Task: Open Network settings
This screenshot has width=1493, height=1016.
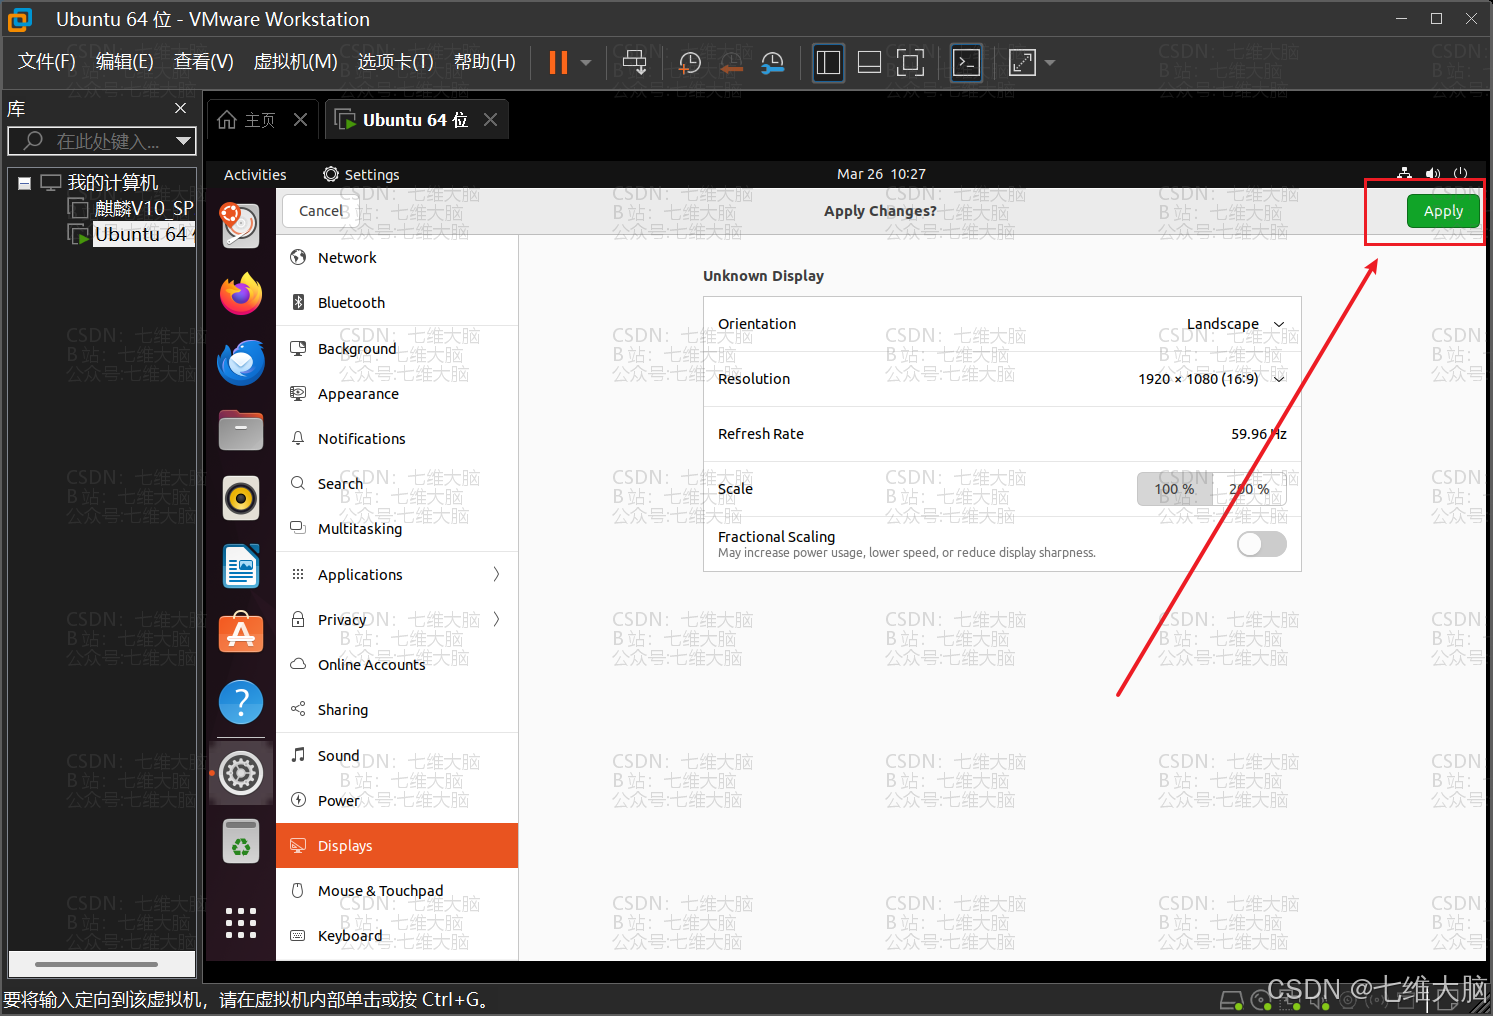Action: coord(397,258)
